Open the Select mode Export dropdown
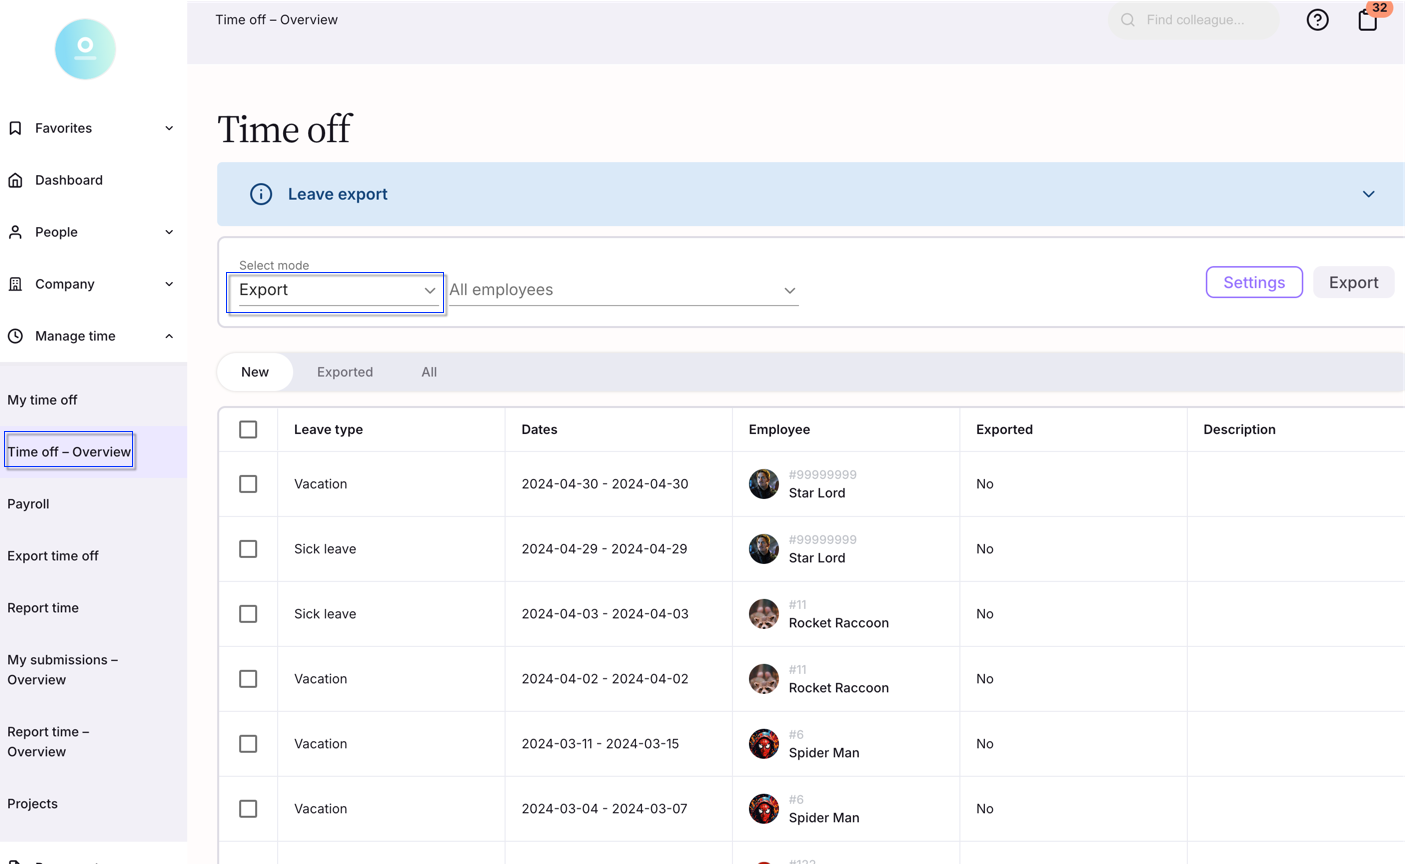This screenshot has height=864, width=1406. [336, 291]
